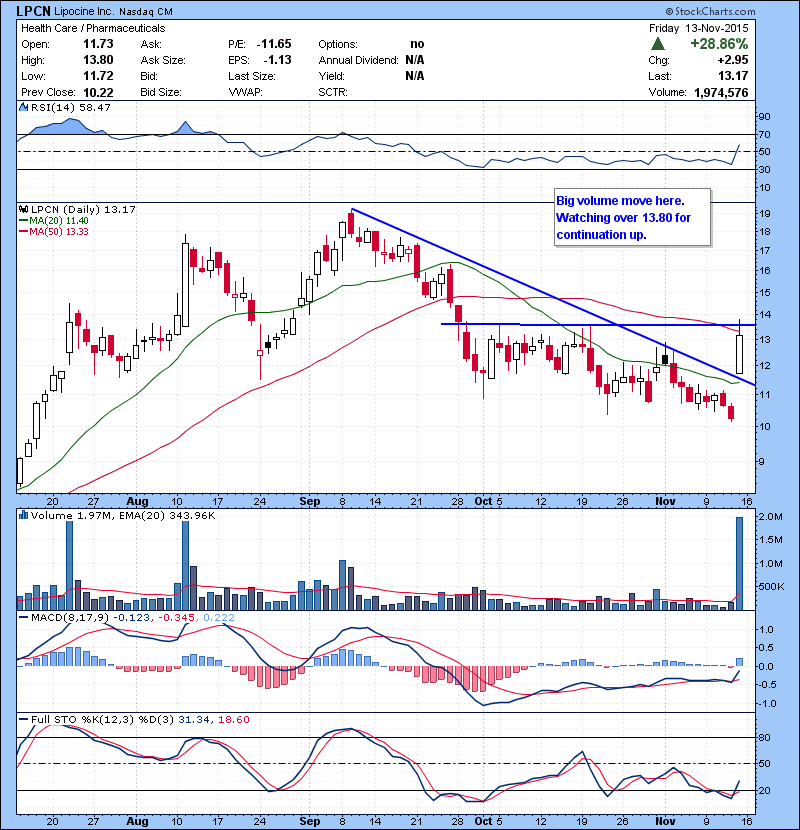Click the '1.5M' volume axis label
Screen dimensions: 800x830
[770, 539]
